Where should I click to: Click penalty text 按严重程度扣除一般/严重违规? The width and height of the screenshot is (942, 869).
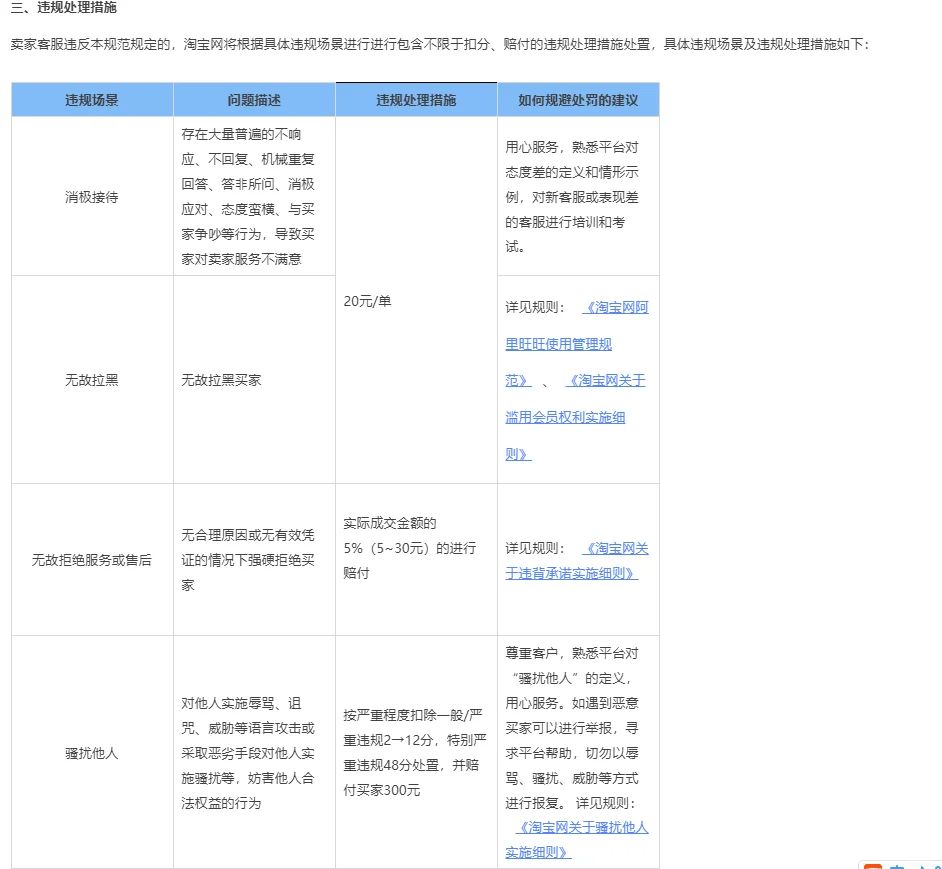(x=415, y=752)
